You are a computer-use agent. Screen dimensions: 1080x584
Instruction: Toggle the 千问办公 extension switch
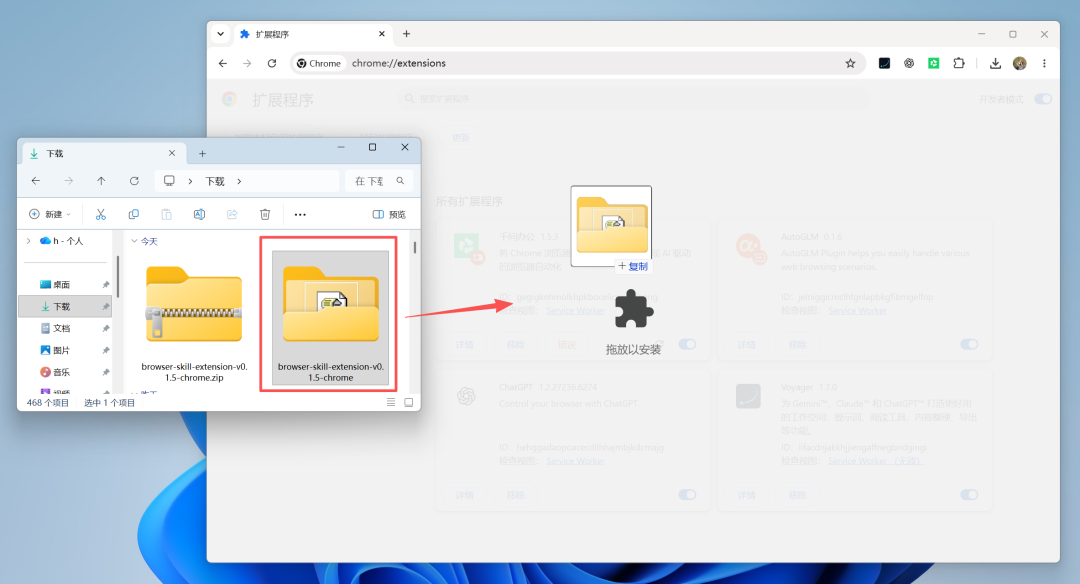tap(687, 344)
